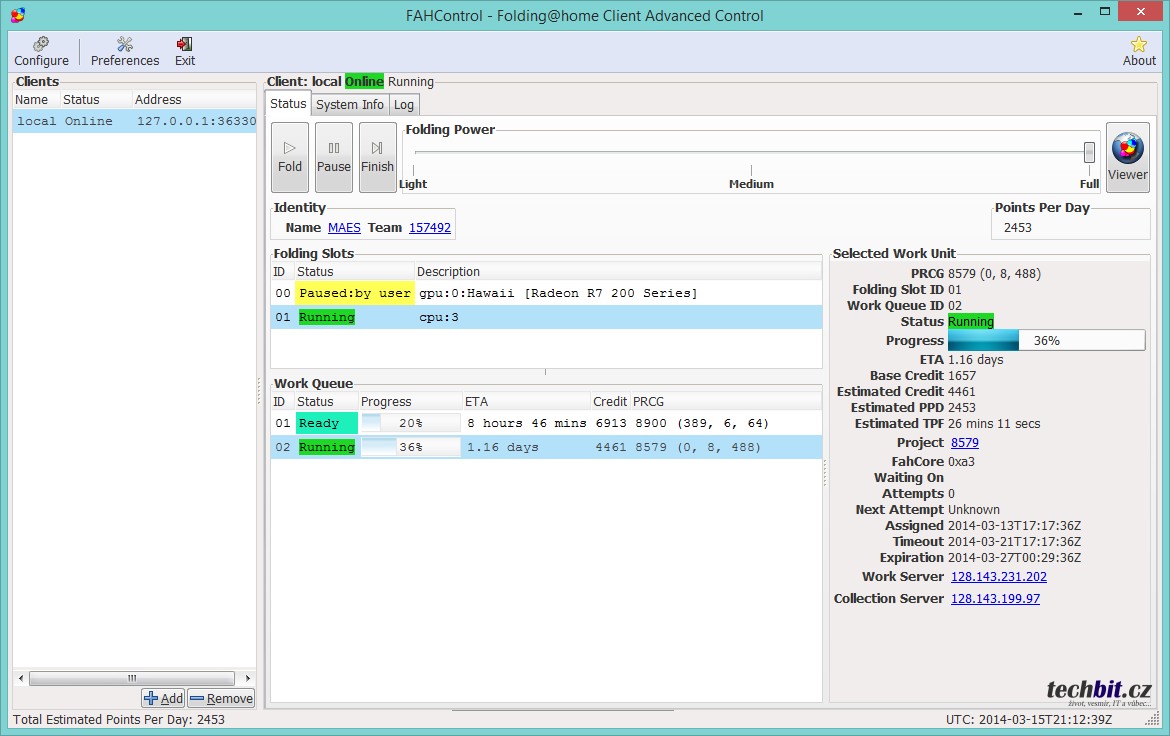
Task: Open work server 128.143.231.202 link
Action: (998, 577)
